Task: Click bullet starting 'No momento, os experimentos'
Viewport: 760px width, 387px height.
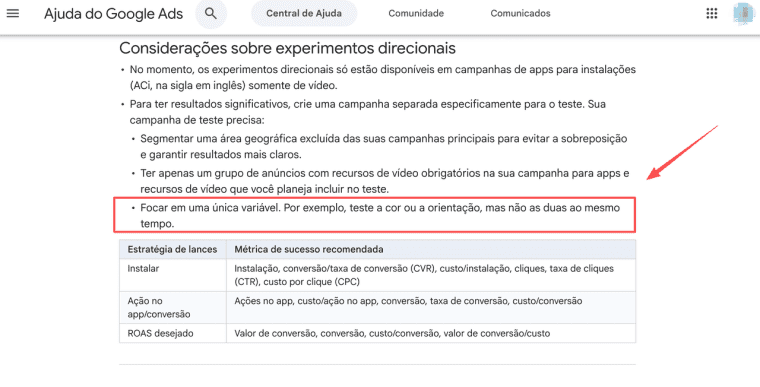Action: click(x=382, y=78)
